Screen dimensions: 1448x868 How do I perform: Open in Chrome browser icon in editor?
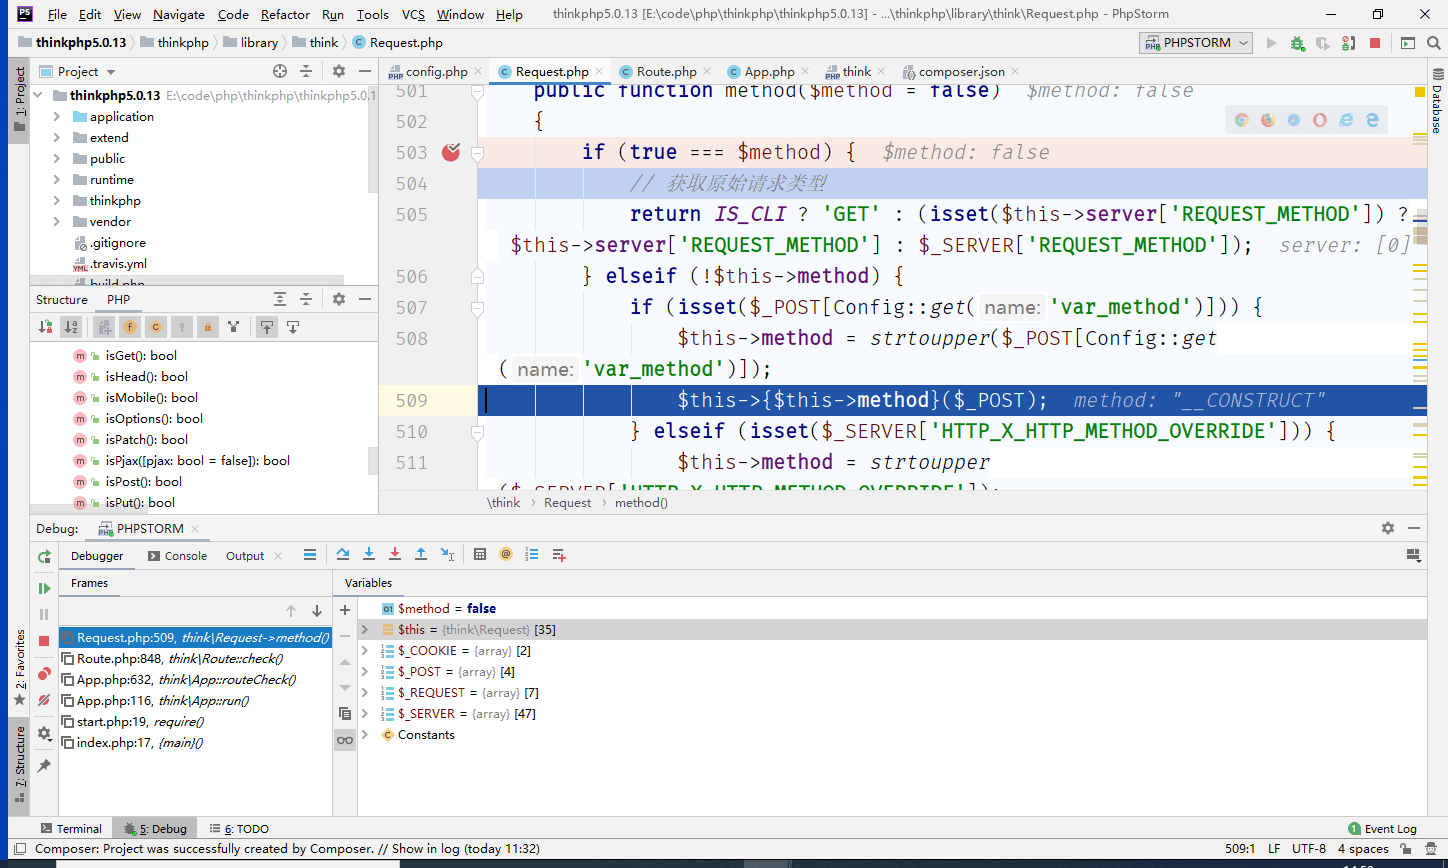[x=1241, y=120]
